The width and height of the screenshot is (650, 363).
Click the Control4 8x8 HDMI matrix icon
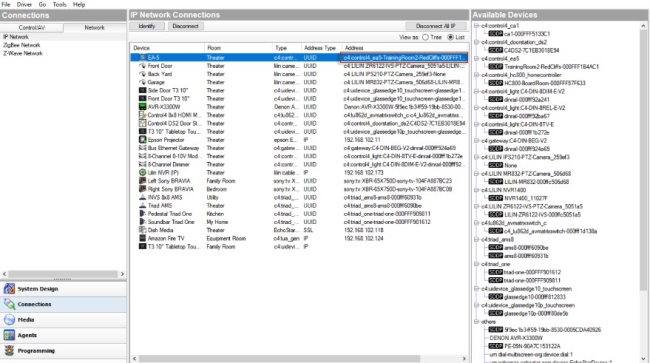[143, 115]
